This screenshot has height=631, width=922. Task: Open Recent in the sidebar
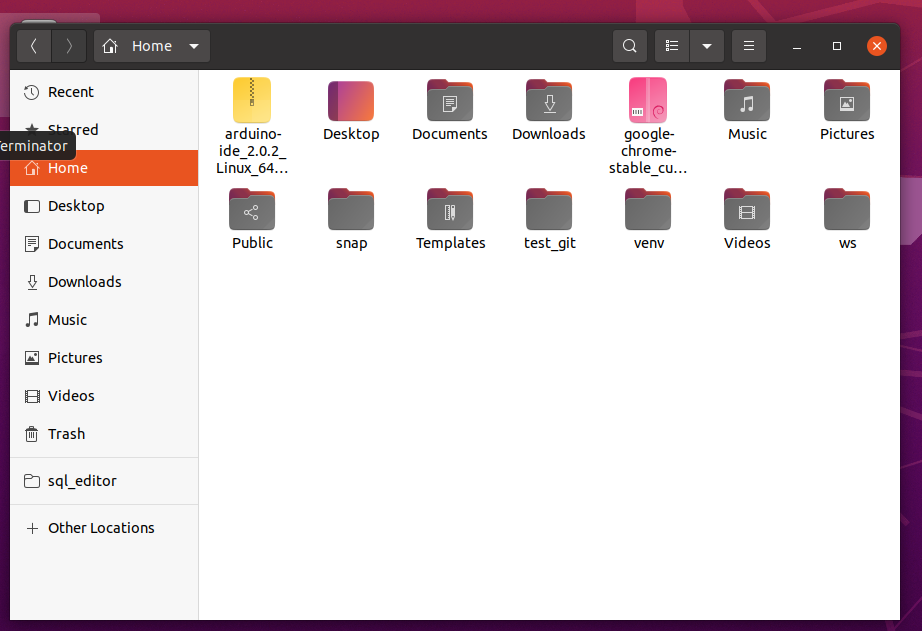104,92
